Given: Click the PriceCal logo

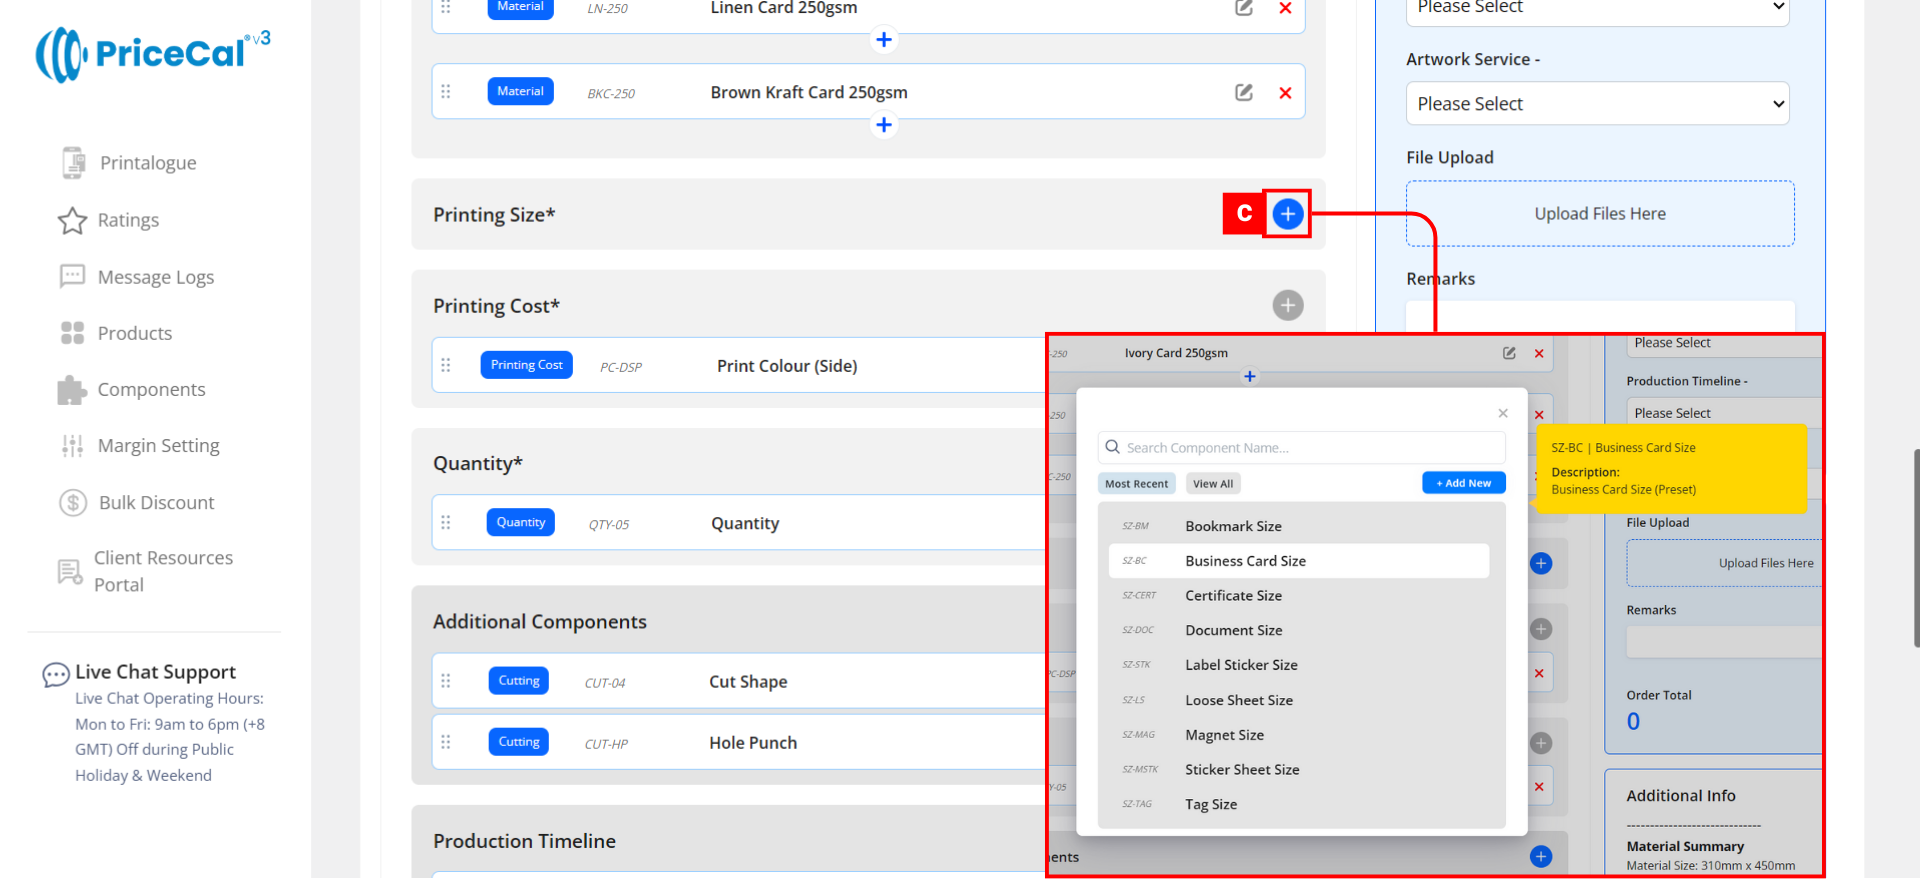Looking at the screenshot, I should click(x=152, y=54).
